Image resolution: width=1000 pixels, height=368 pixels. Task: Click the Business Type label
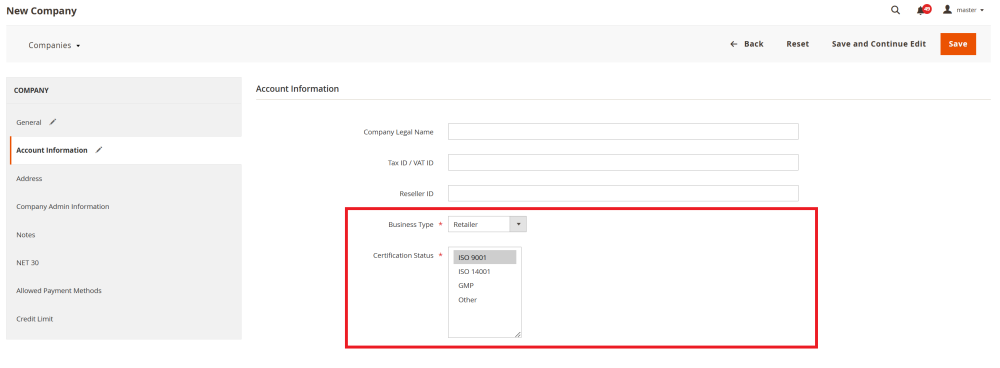(411, 224)
